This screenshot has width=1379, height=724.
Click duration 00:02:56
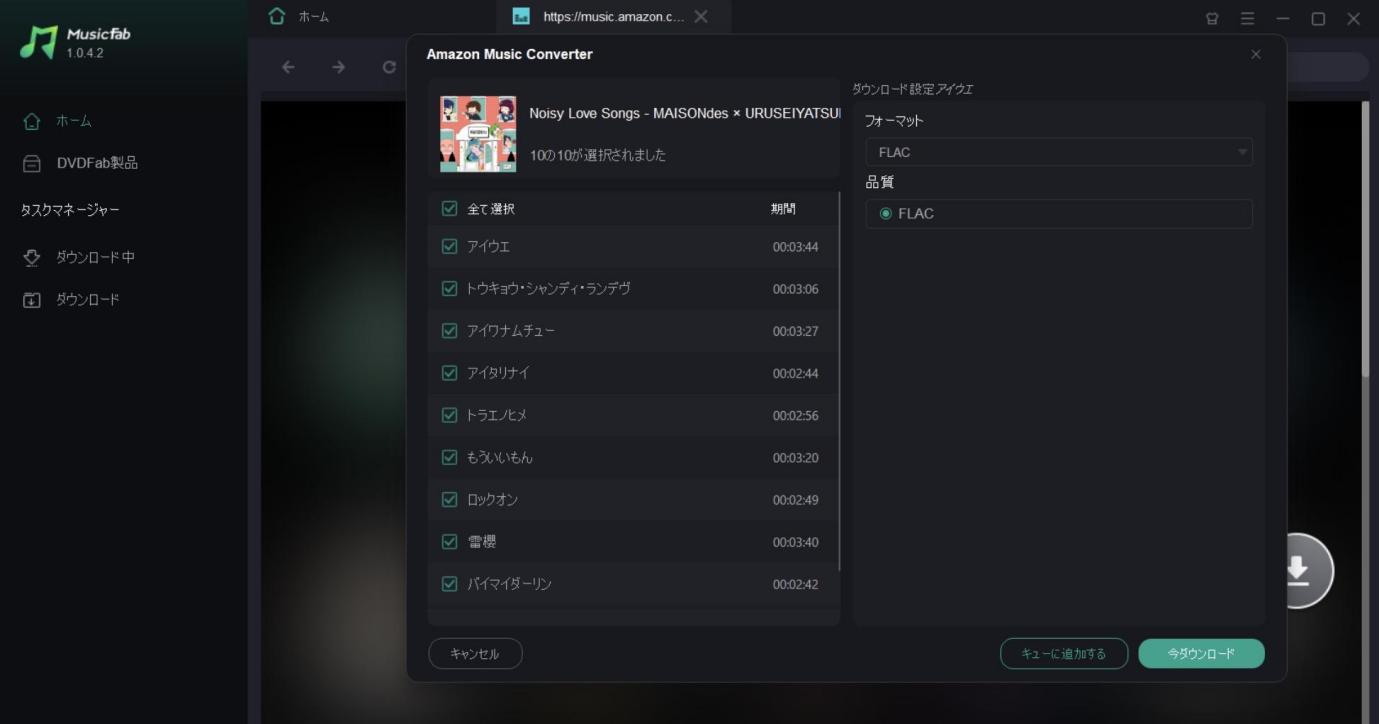795,415
